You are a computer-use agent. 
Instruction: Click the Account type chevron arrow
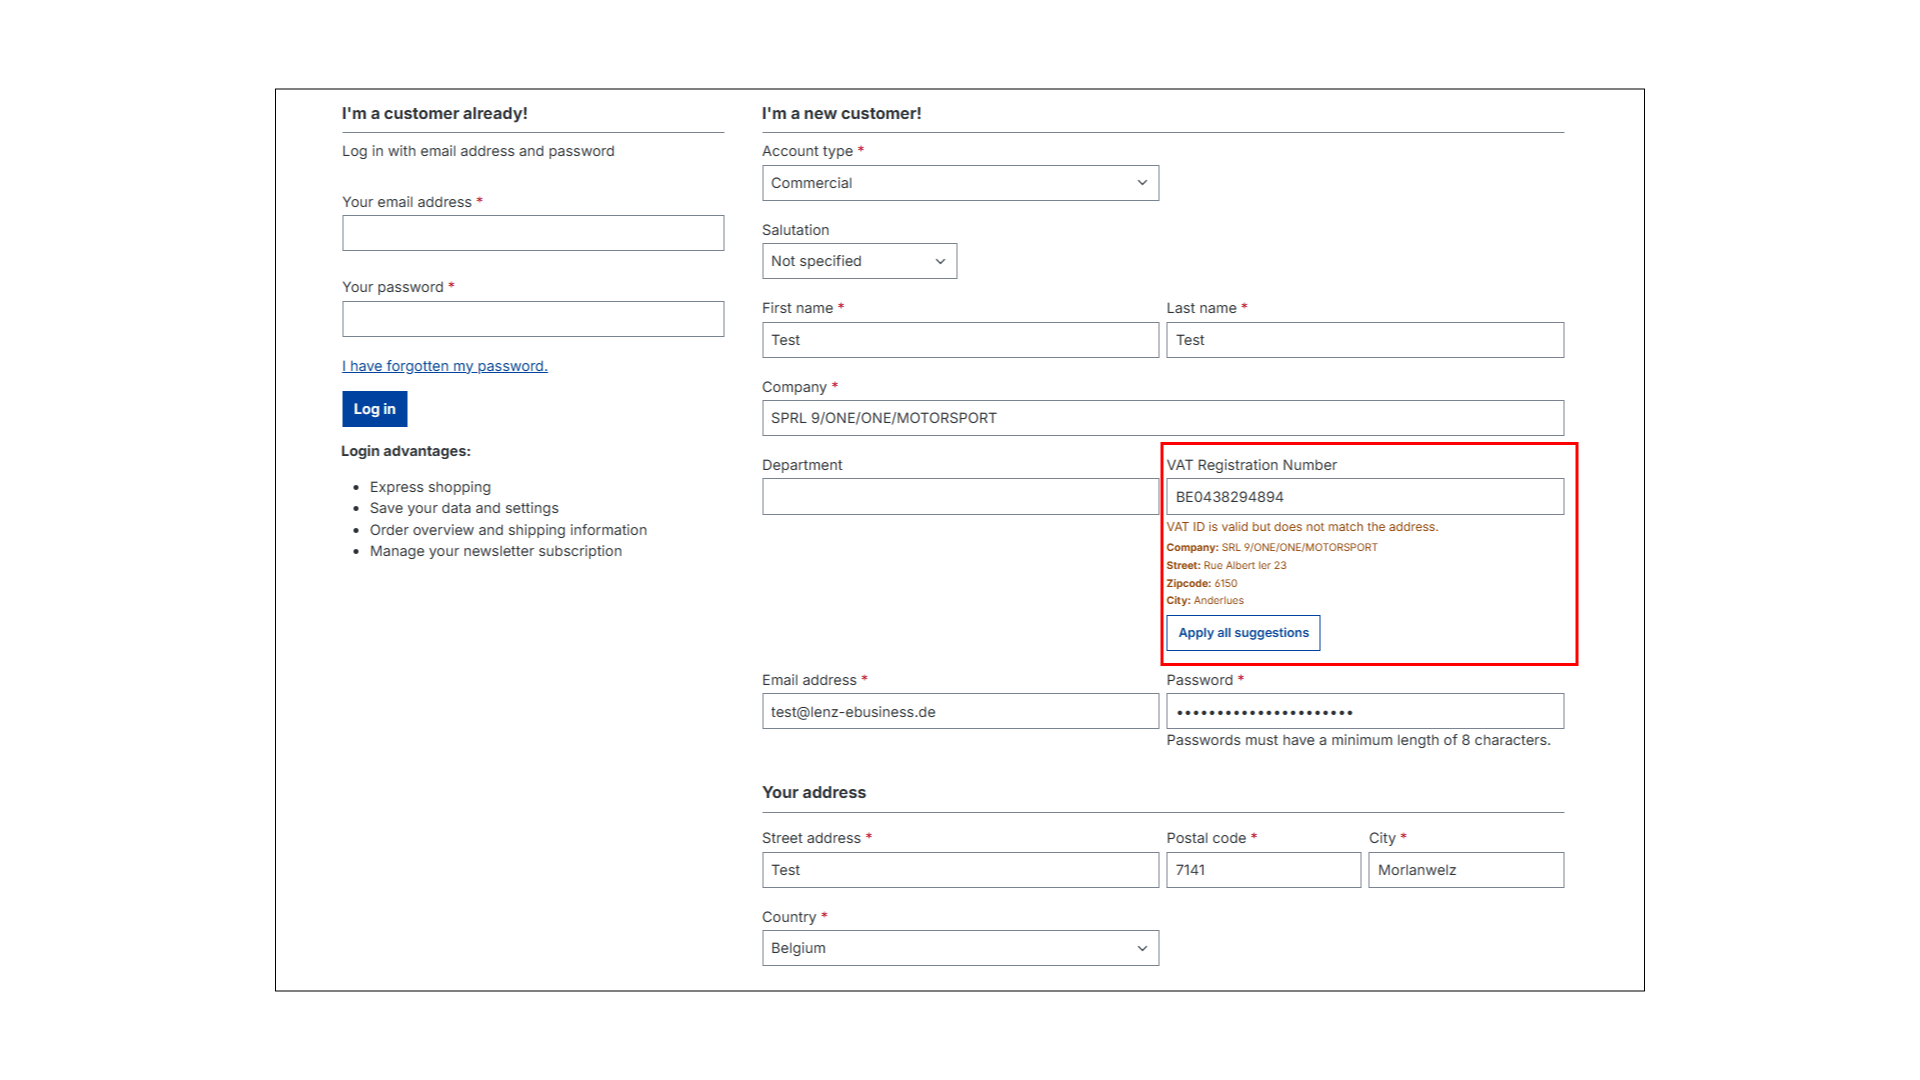pos(1142,183)
